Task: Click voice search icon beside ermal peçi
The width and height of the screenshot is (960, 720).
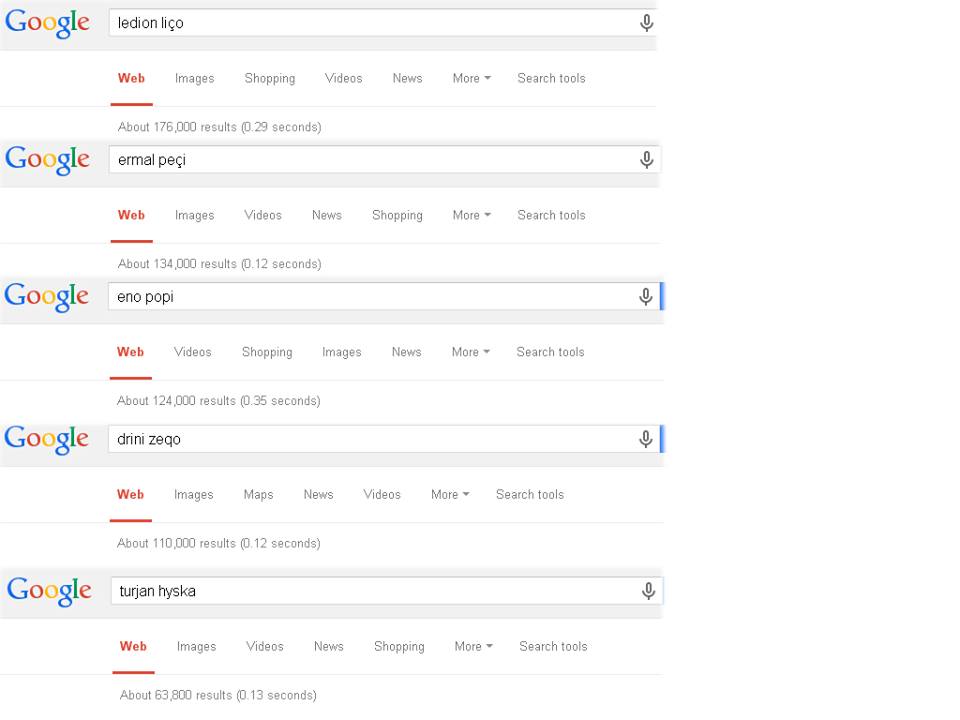Action: tap(647, 160)
